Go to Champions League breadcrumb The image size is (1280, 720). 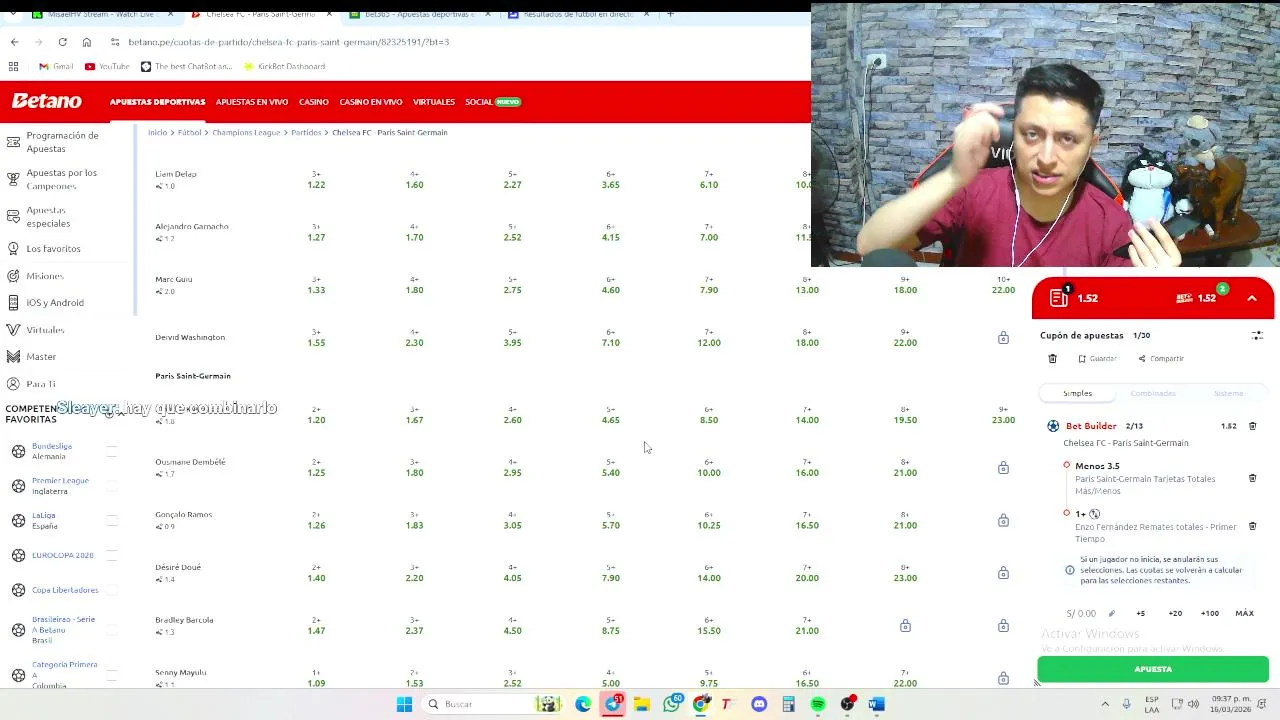click(x=246, y=132)
